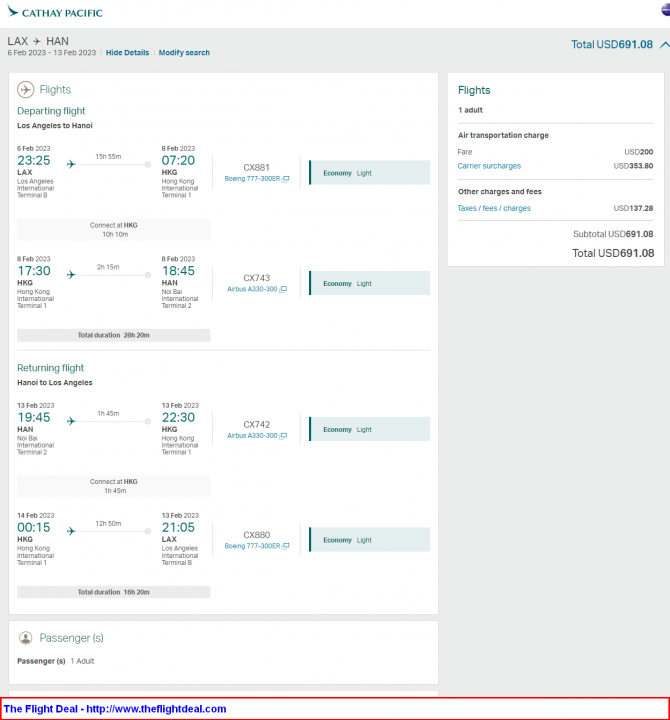Open Boeing 777-300ER link for CX881
The width and height of the screenshot is (670, 720).
(x=252, y=179)
